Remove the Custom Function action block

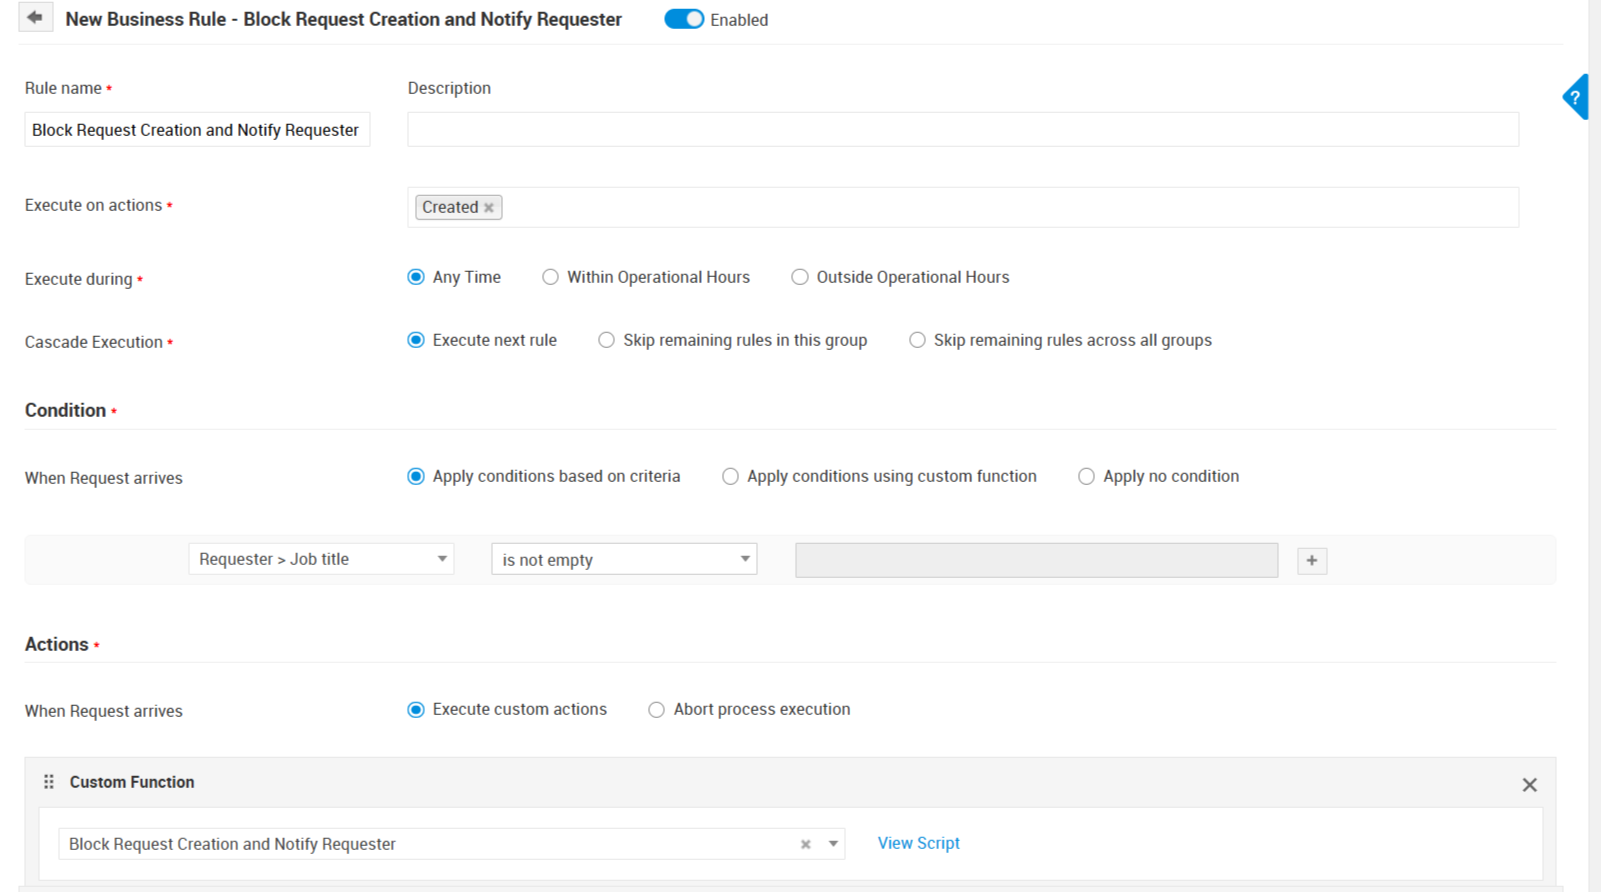pos(1529,785)
